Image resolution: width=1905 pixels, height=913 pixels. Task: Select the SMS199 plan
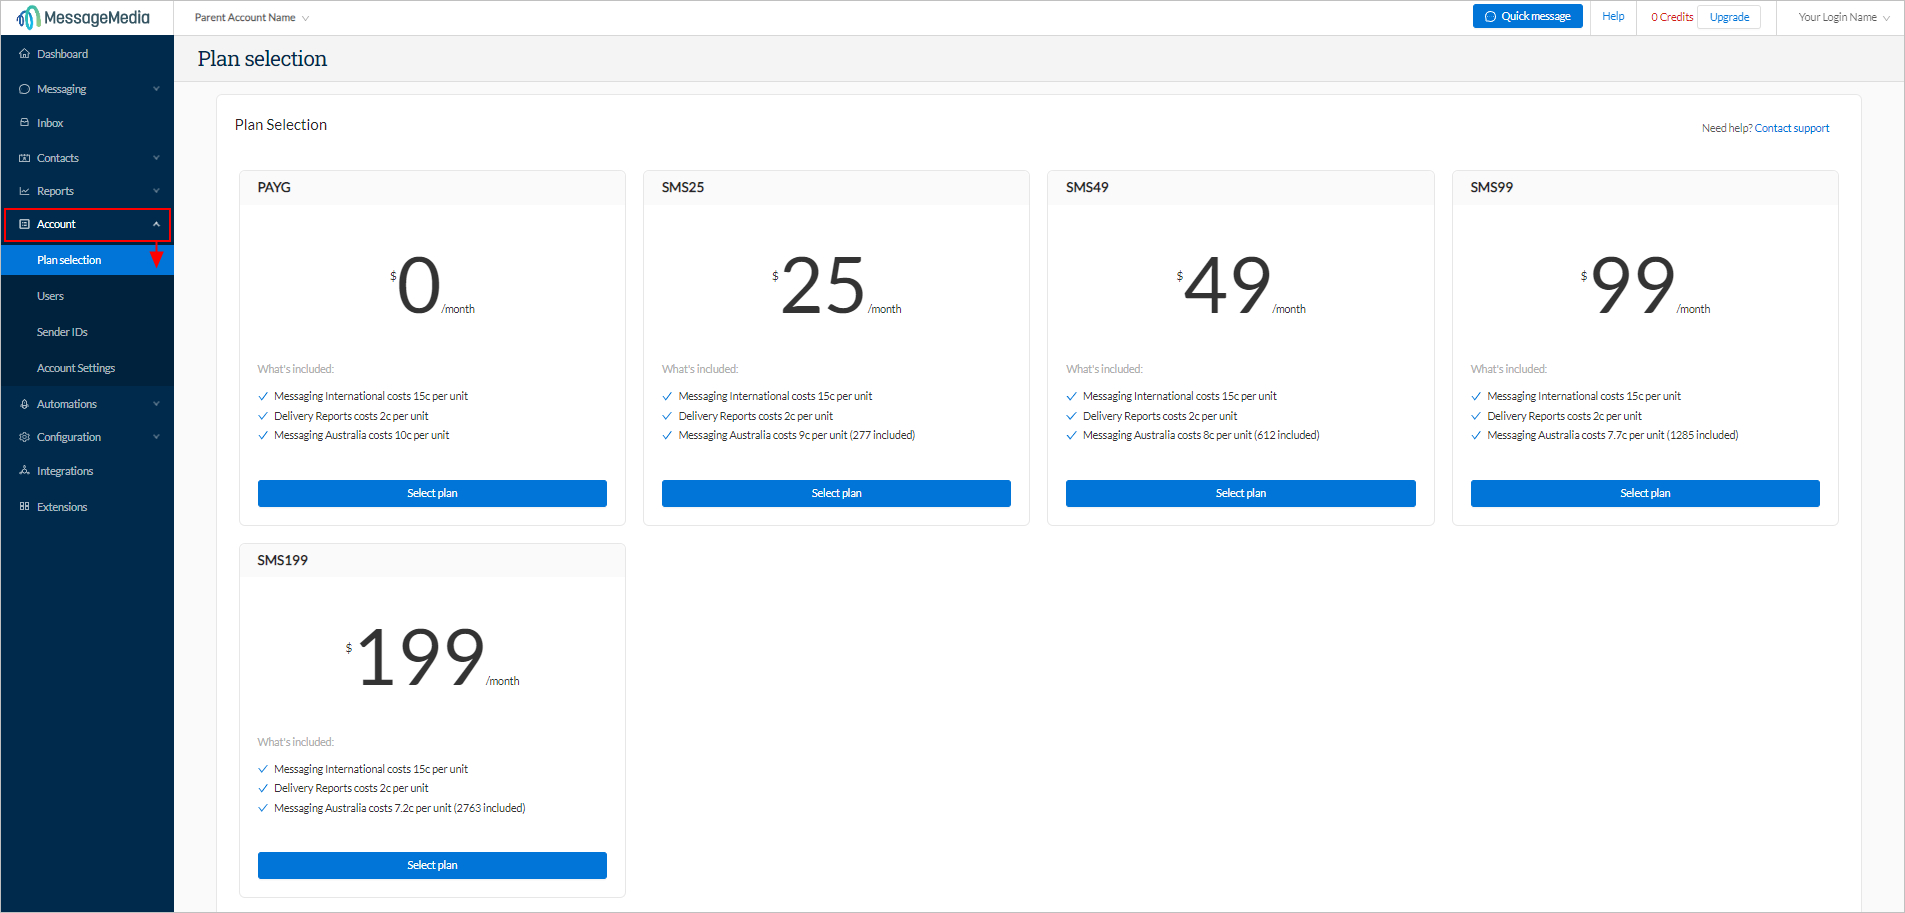(x=432, y=865)
